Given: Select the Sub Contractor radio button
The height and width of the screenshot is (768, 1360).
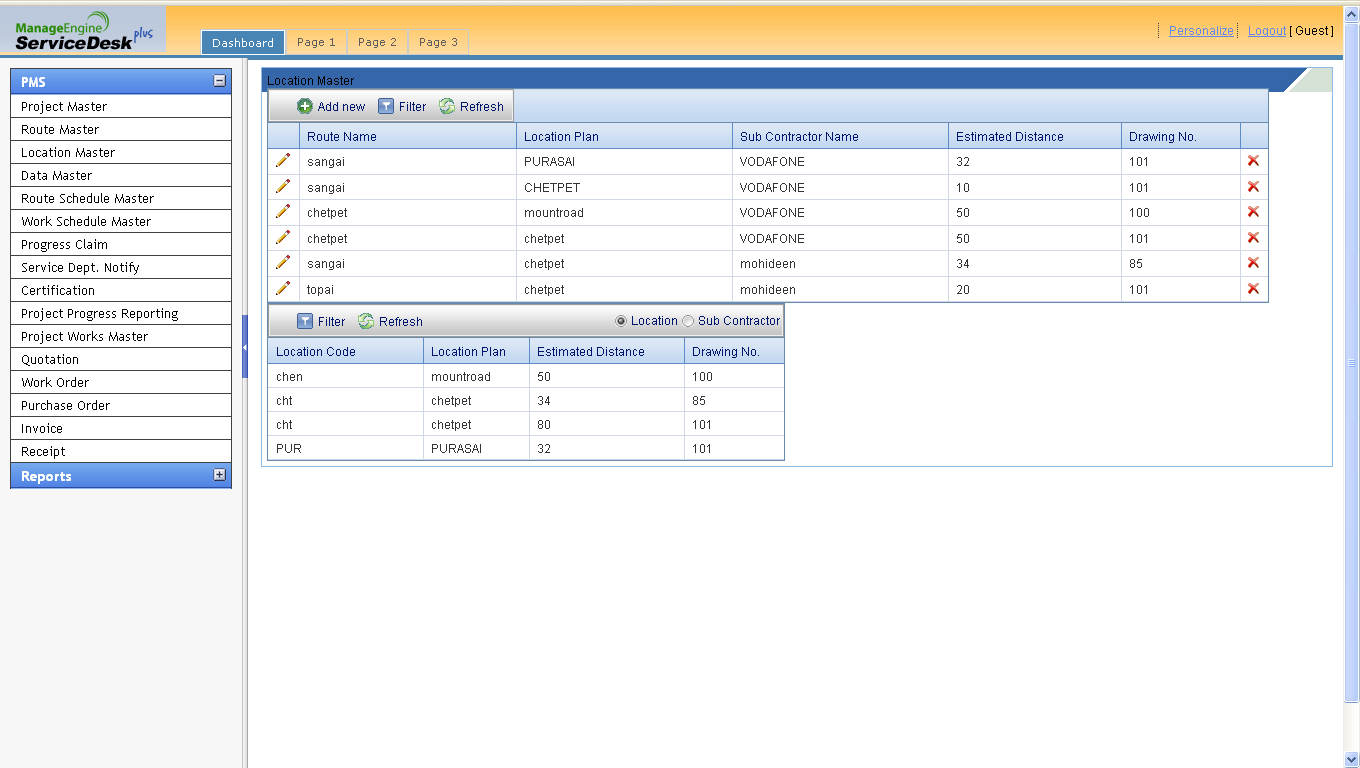Looking at the screenshot, I should [688, 321].
